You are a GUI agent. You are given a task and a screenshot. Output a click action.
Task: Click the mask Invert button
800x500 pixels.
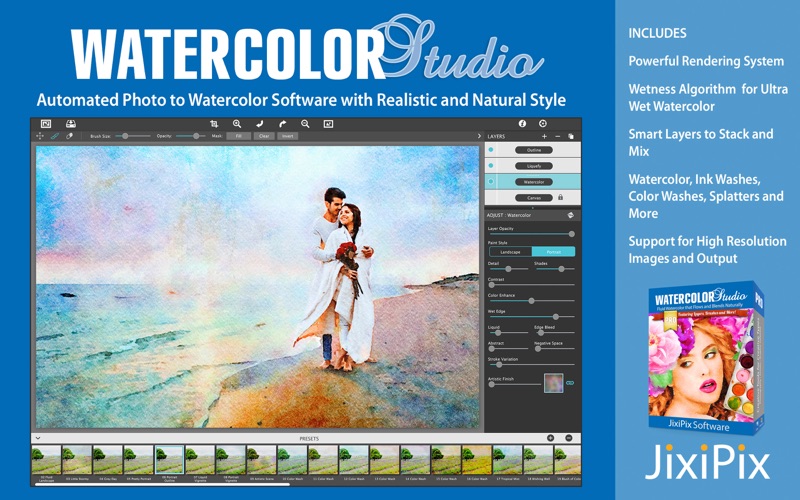point(288,135)
